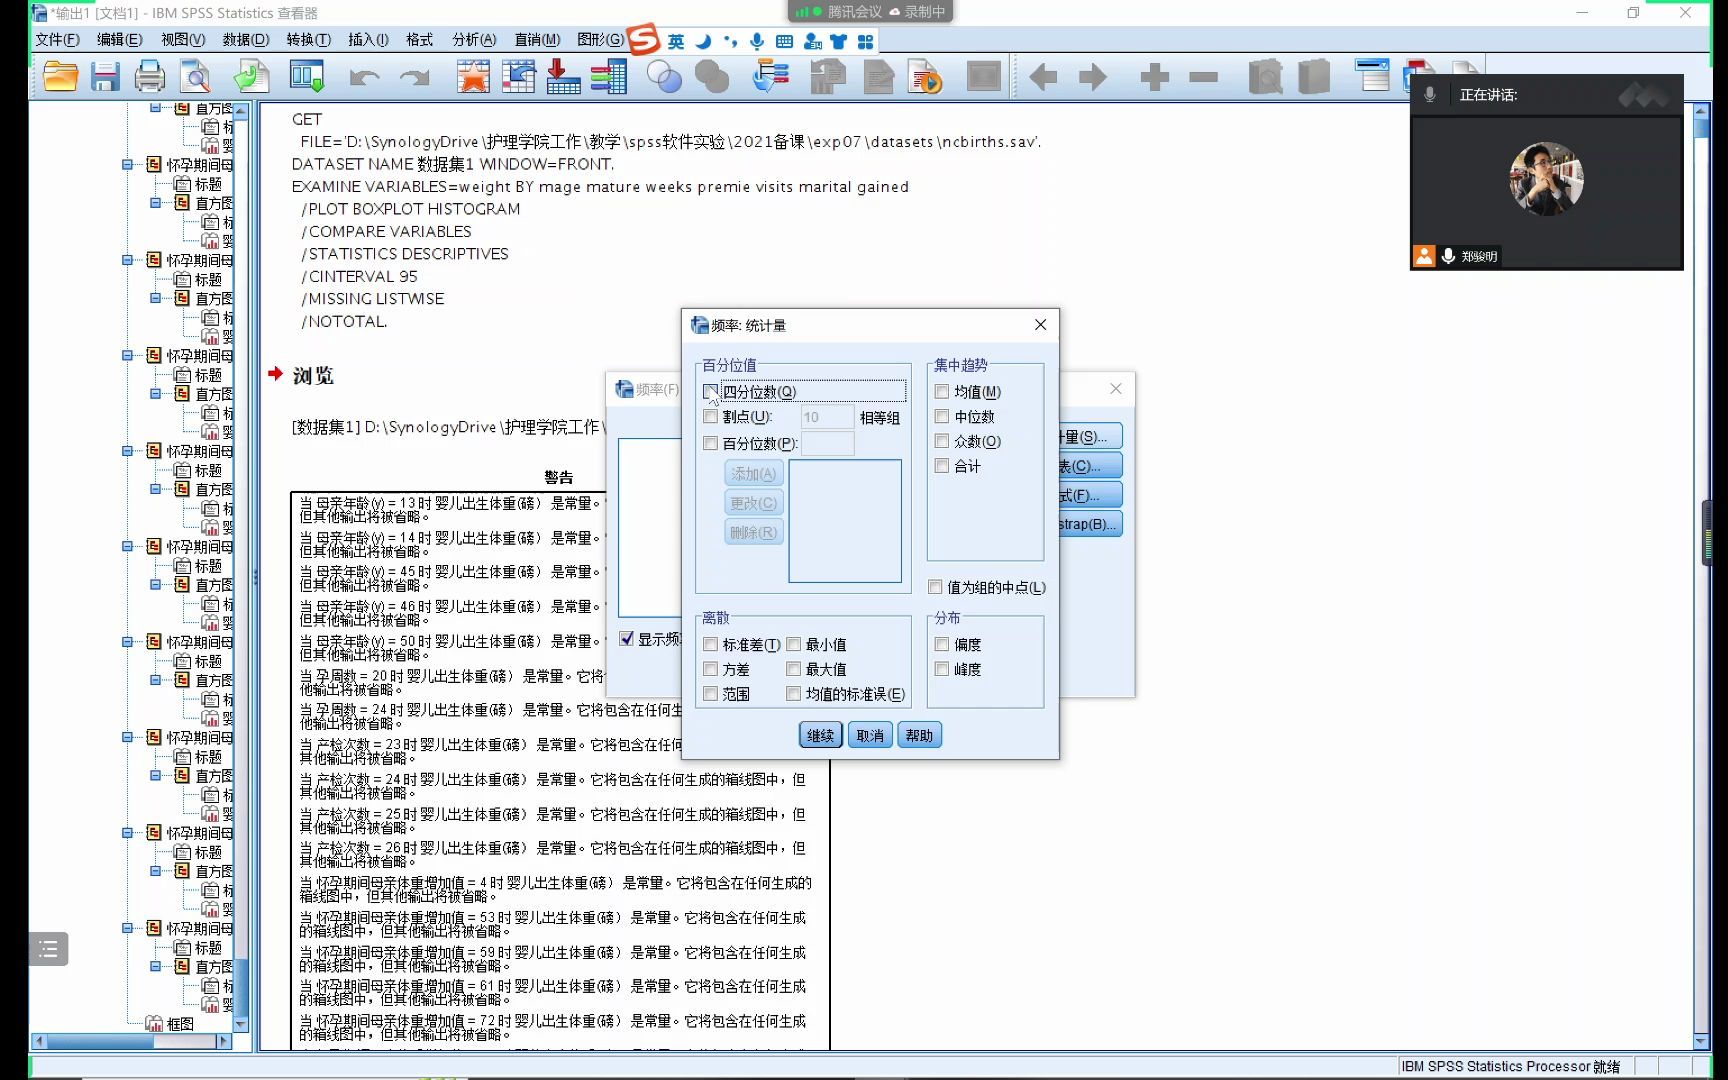Collapse second 怀孕期间母 outline node
Screen dimensions: 1728x1080
[128, 260]
